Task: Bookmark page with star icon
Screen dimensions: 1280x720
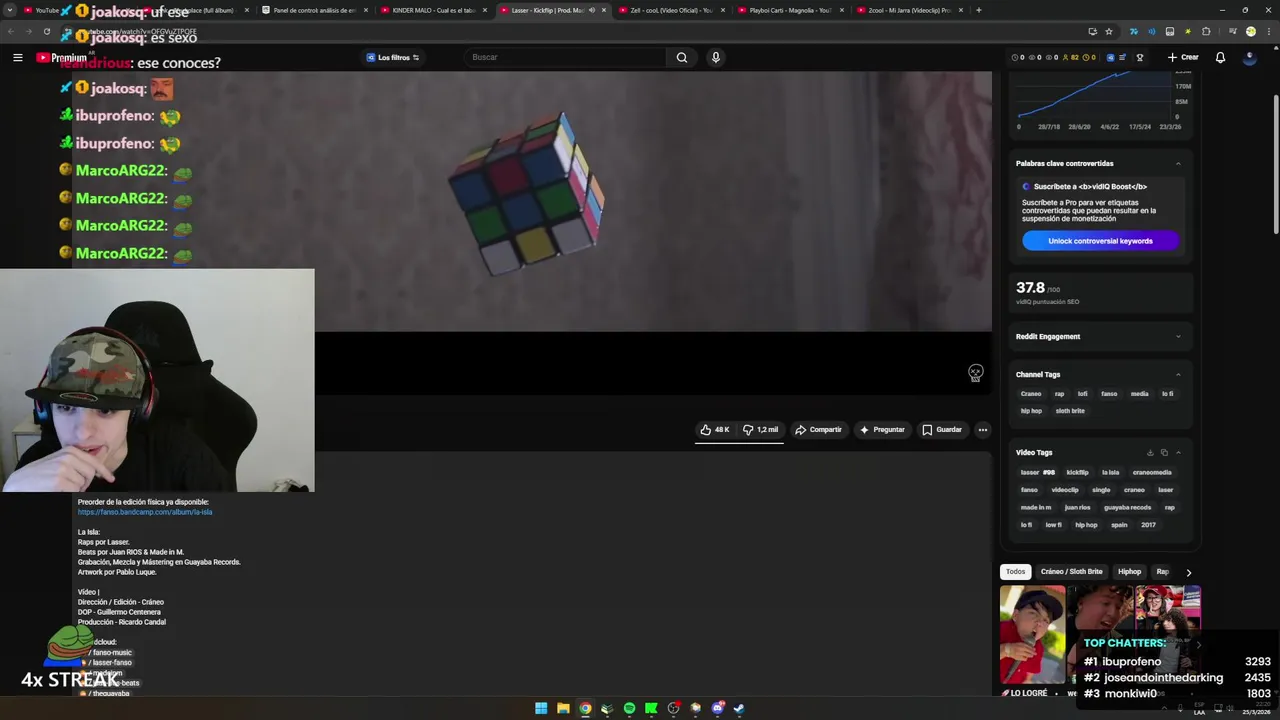Action: pyautogui.click(x=1108, y=32)
